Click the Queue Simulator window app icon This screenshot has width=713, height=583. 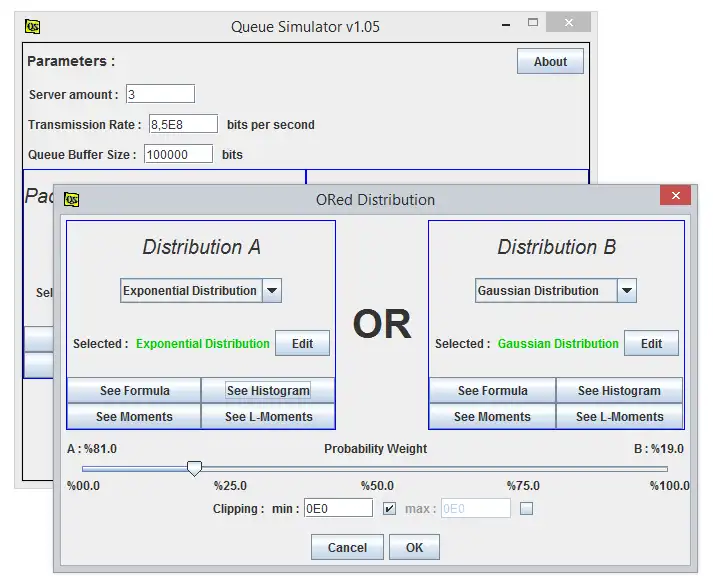[32, 26]
